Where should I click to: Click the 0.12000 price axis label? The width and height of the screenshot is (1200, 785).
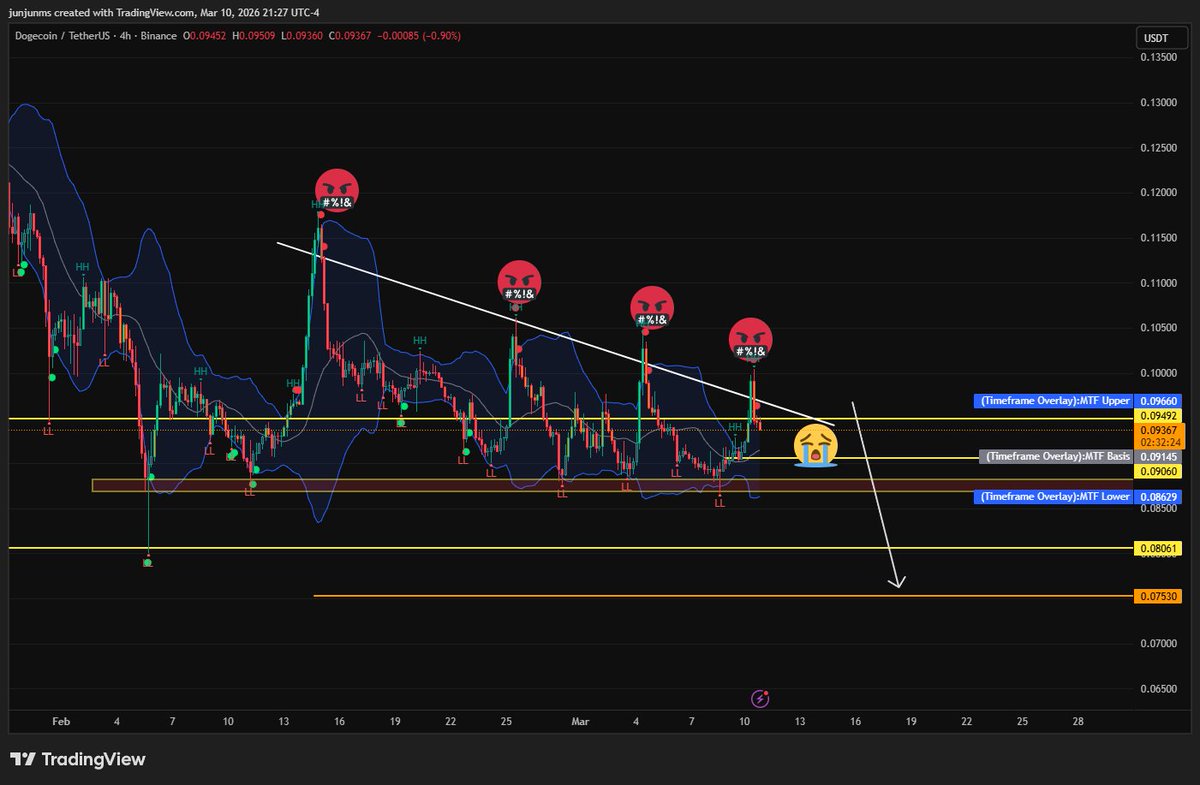pyautogui.click(x=1158, y=193)
